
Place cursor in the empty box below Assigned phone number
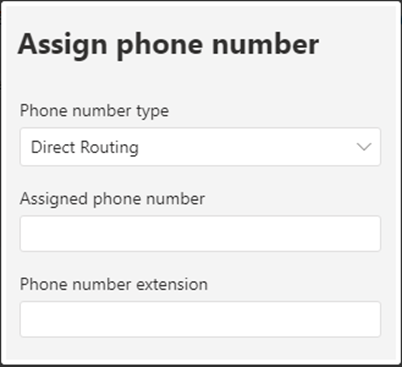tap(200, 233)
